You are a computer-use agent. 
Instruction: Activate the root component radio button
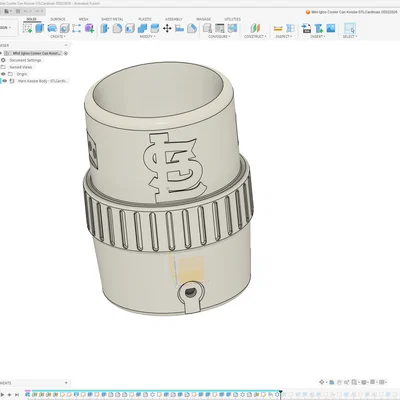point(66,53)
